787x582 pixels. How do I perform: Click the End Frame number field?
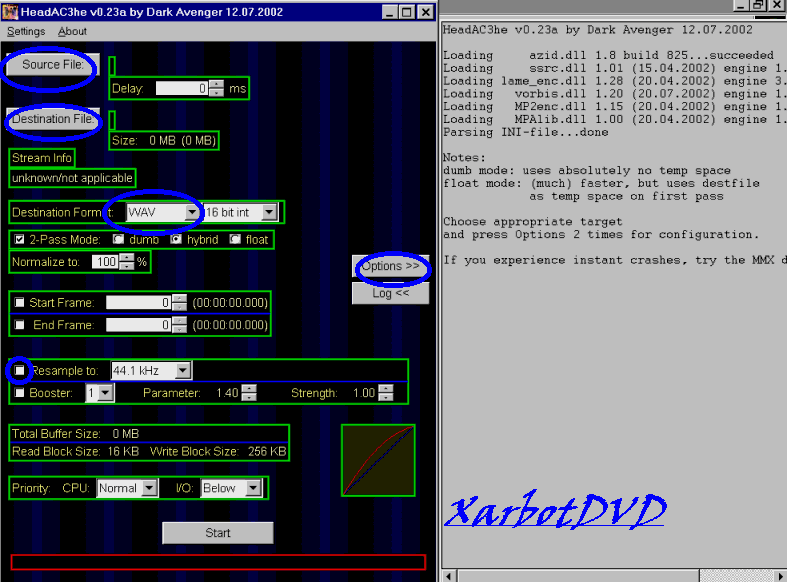click(x=139, y=325)
